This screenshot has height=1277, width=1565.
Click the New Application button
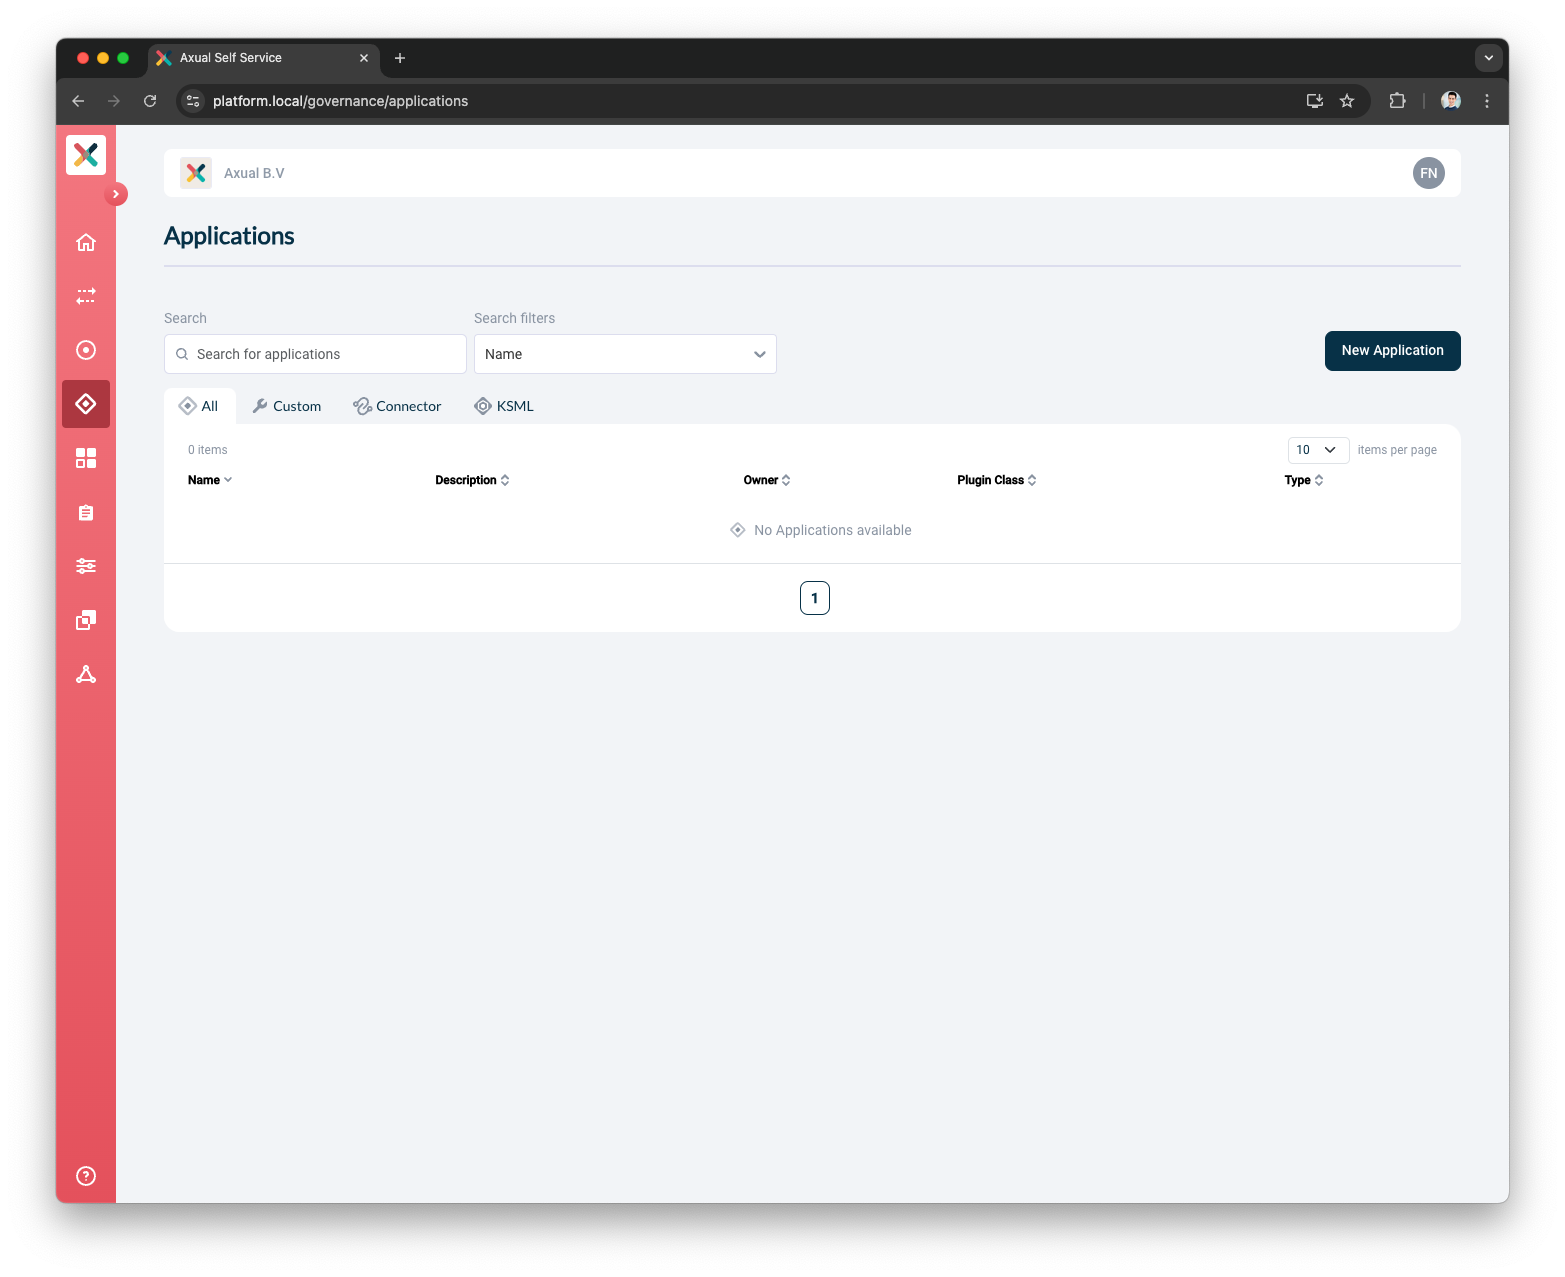tap(1392, 351)
